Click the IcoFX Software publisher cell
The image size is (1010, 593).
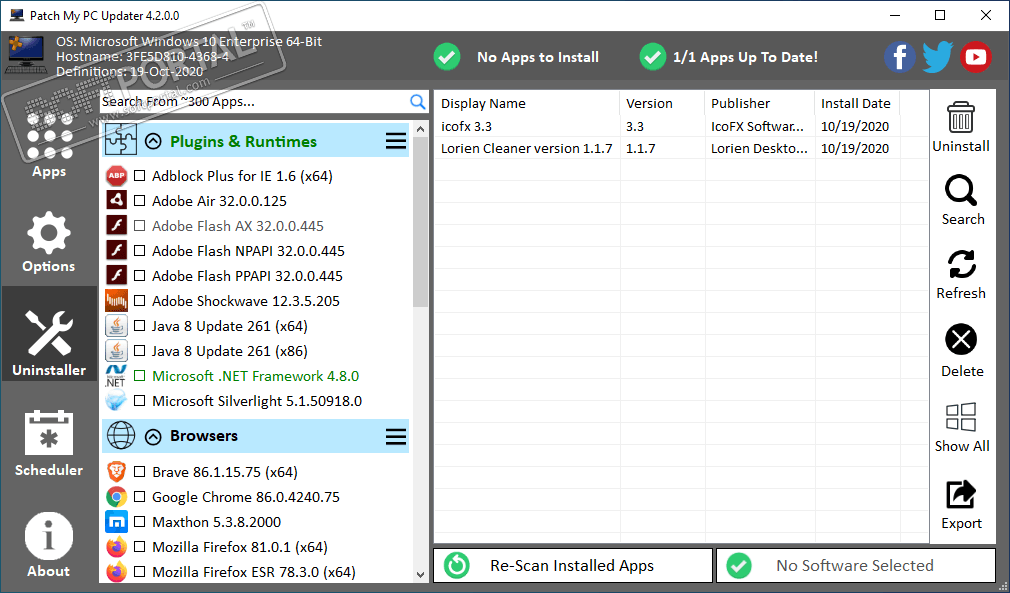click(x=758, y=126)
